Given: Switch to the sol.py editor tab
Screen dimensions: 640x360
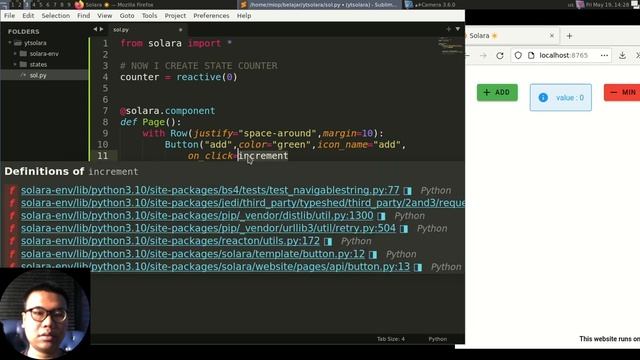Looking at the screenshot, I should [147, 30].
